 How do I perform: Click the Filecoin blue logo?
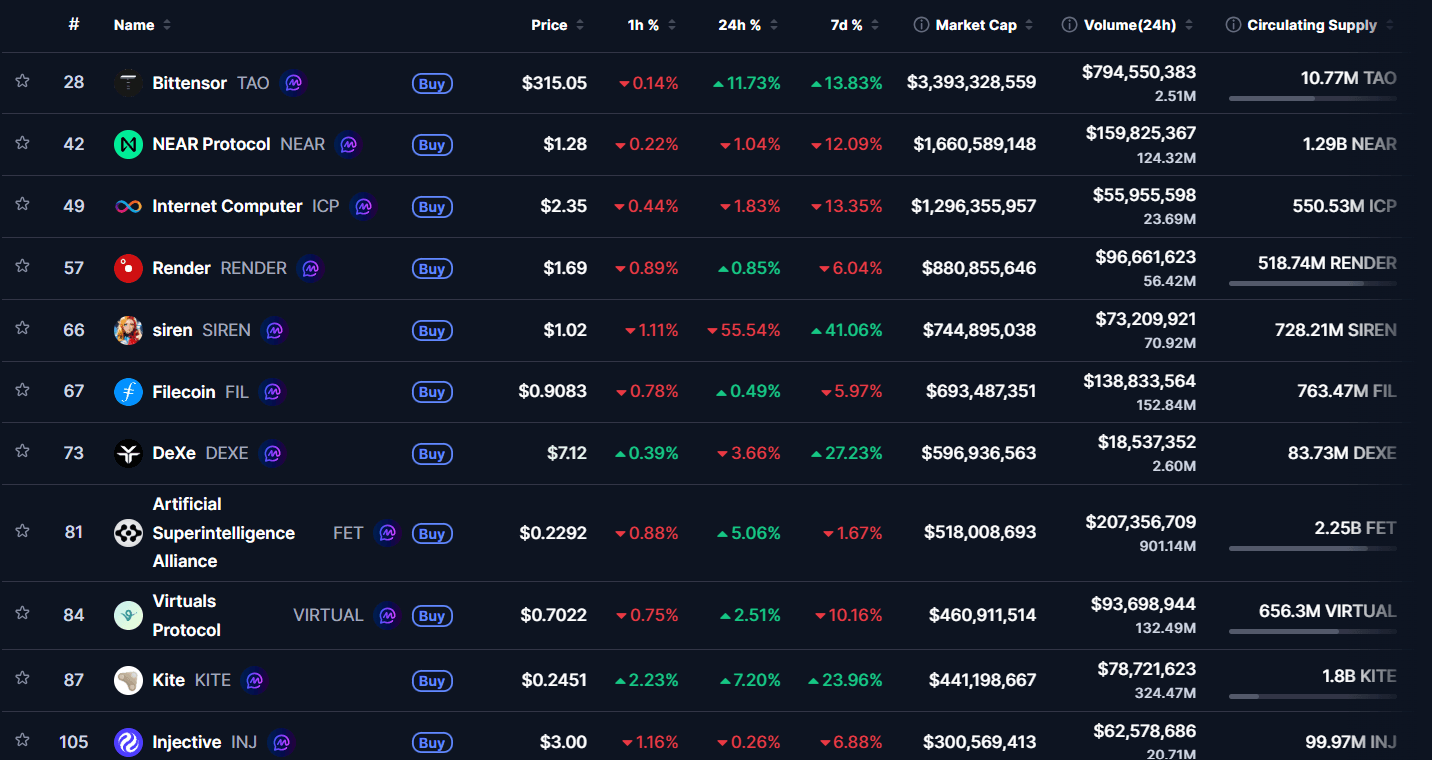pyautogui.click(x=128, y=392)
